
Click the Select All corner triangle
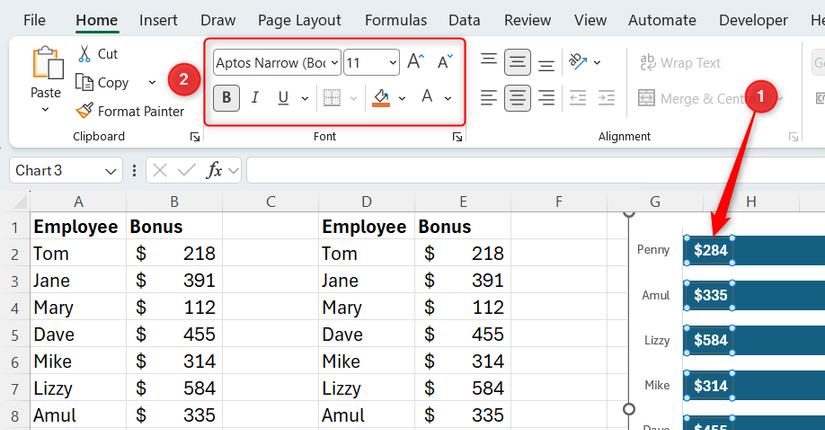coord(20,202)
